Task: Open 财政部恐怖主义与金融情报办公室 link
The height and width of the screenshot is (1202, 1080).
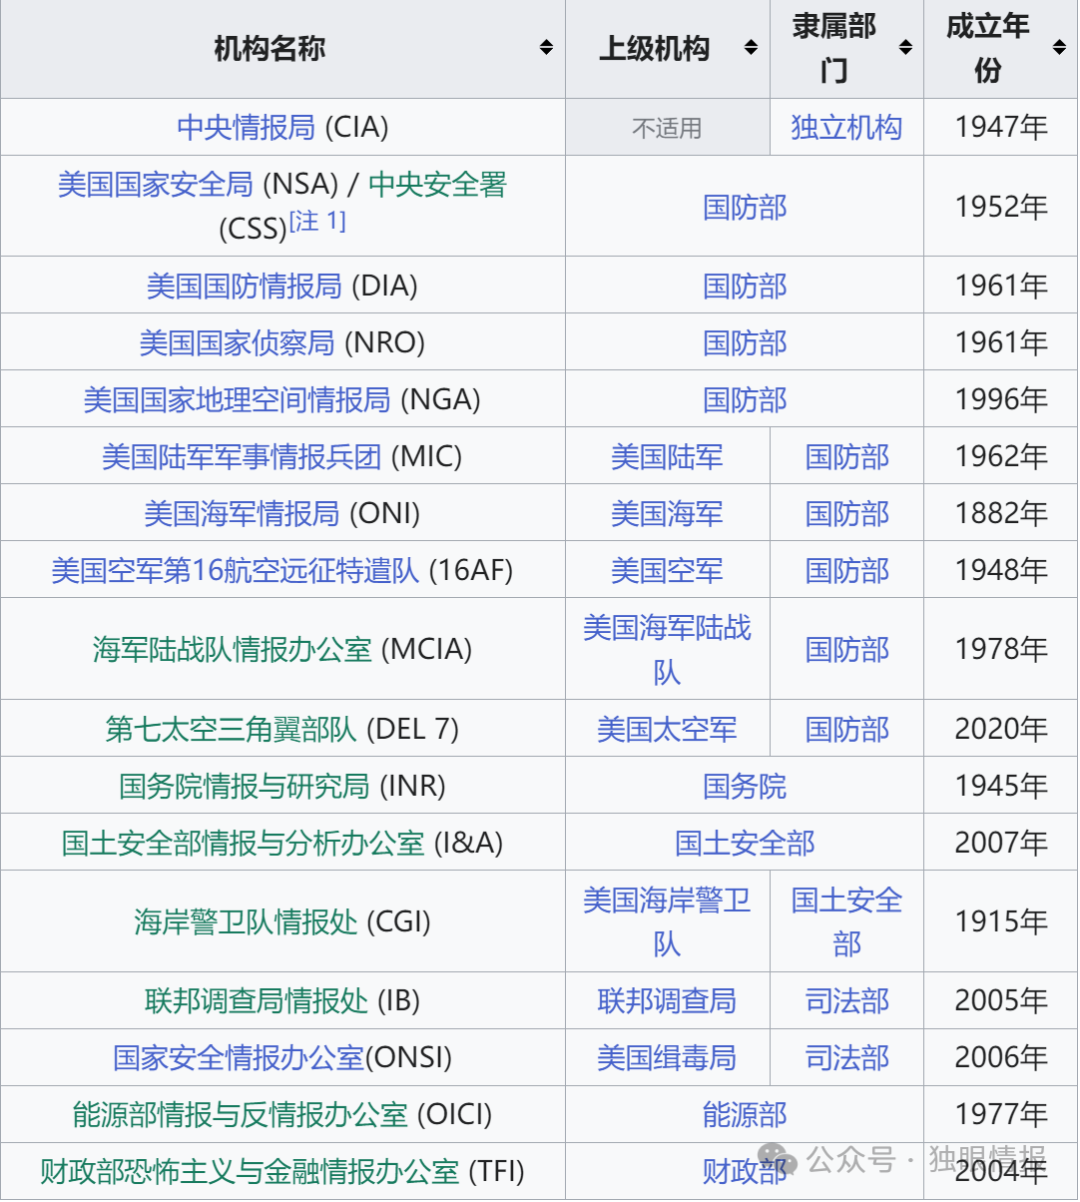Action: [x=250, y=1172]
